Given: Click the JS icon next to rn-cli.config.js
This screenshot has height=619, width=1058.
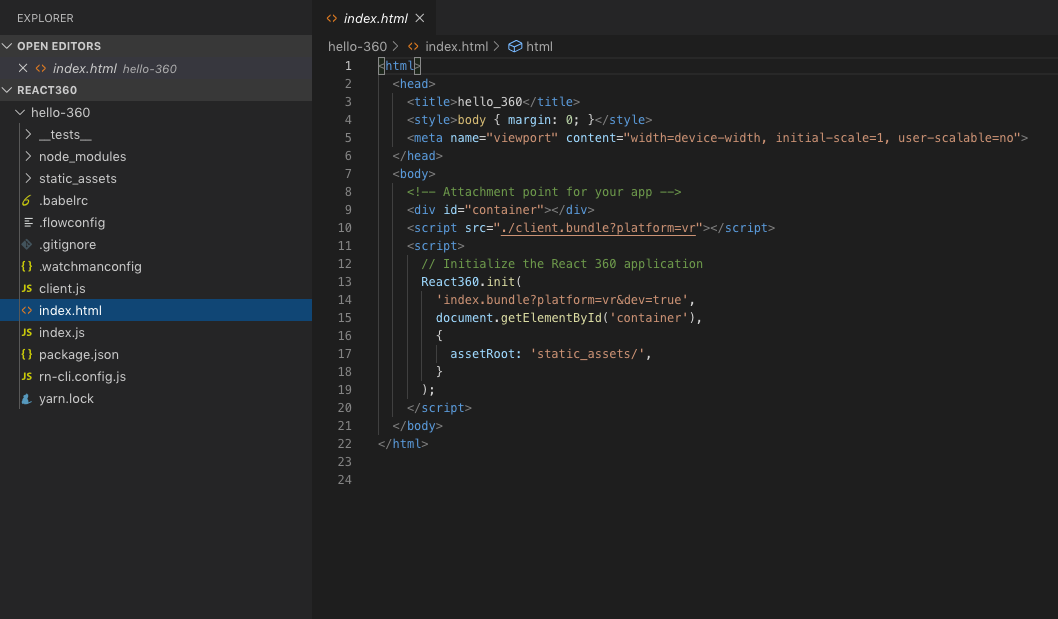Looking at the screenshot, I should click(x=25, y=376).
